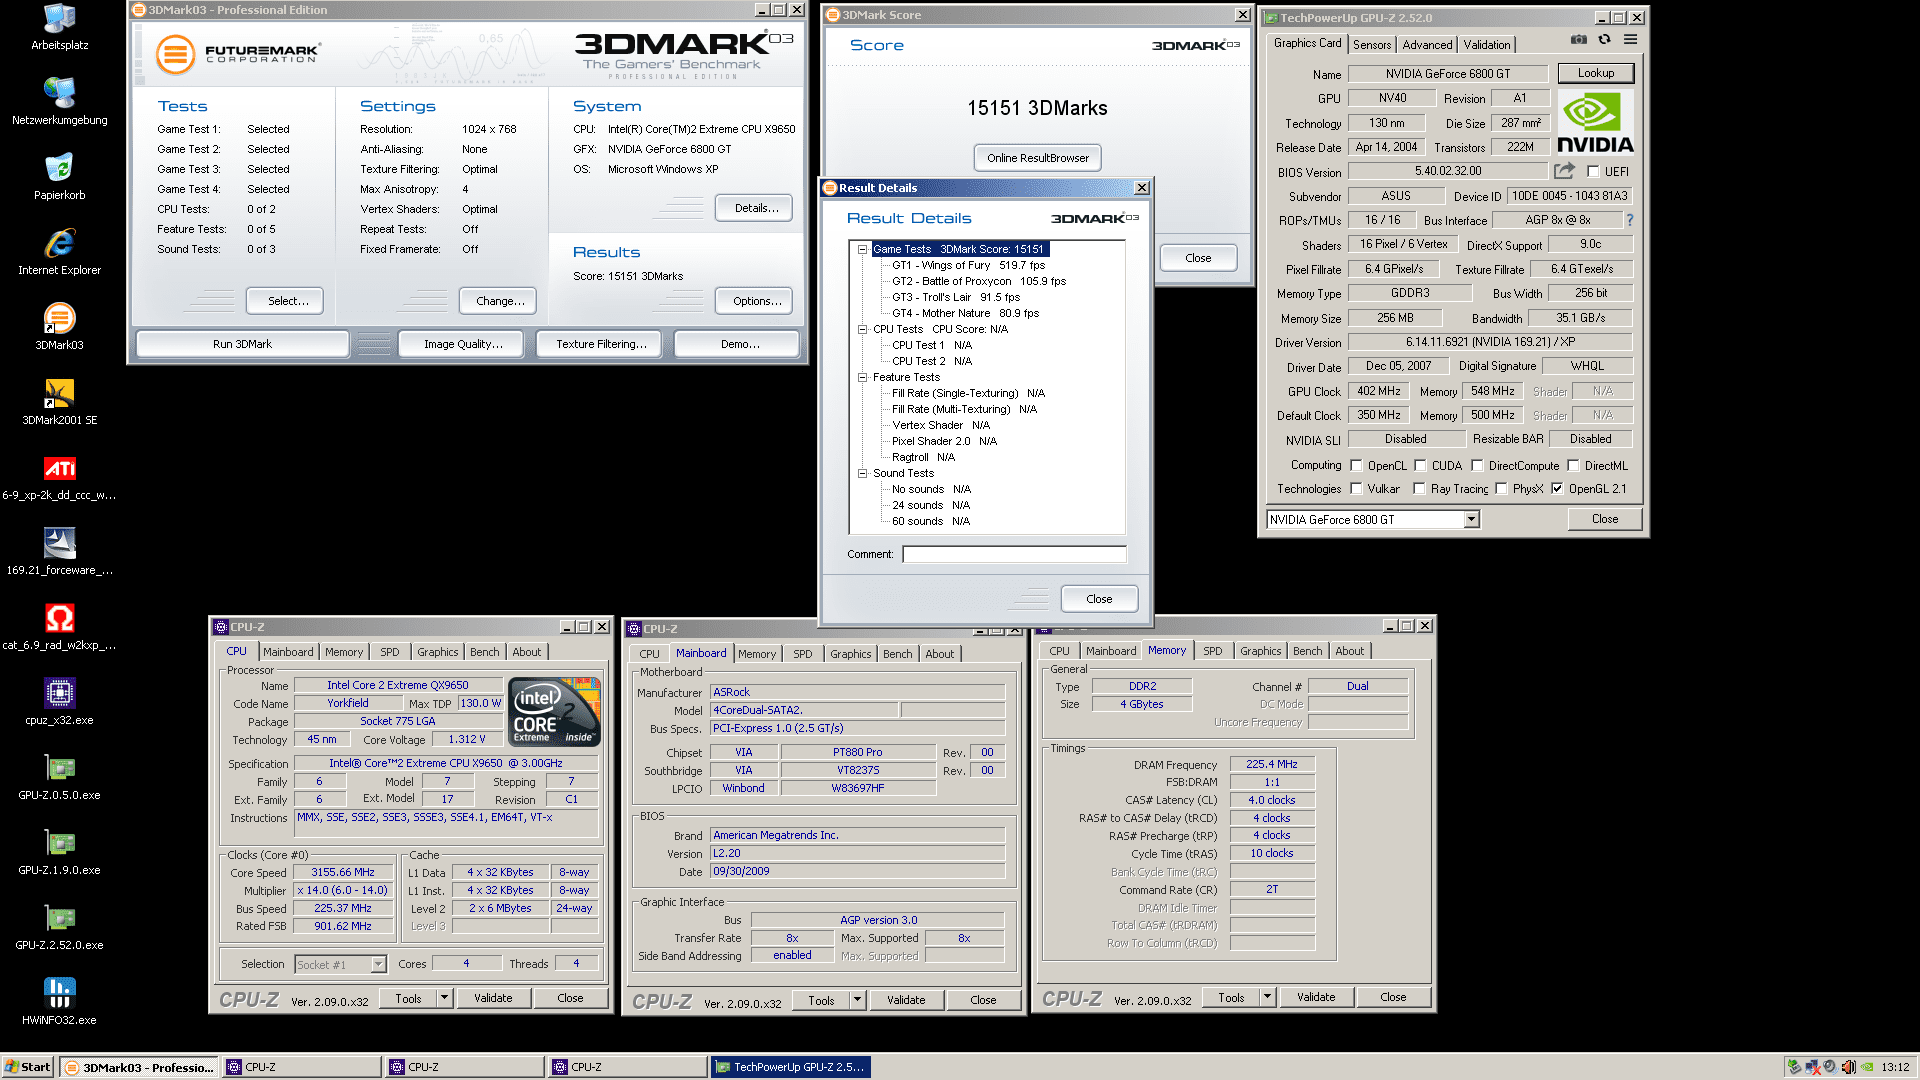Click the GPU-Z refresh icon
The image size is (1920, 1080).
(1604, 40)
